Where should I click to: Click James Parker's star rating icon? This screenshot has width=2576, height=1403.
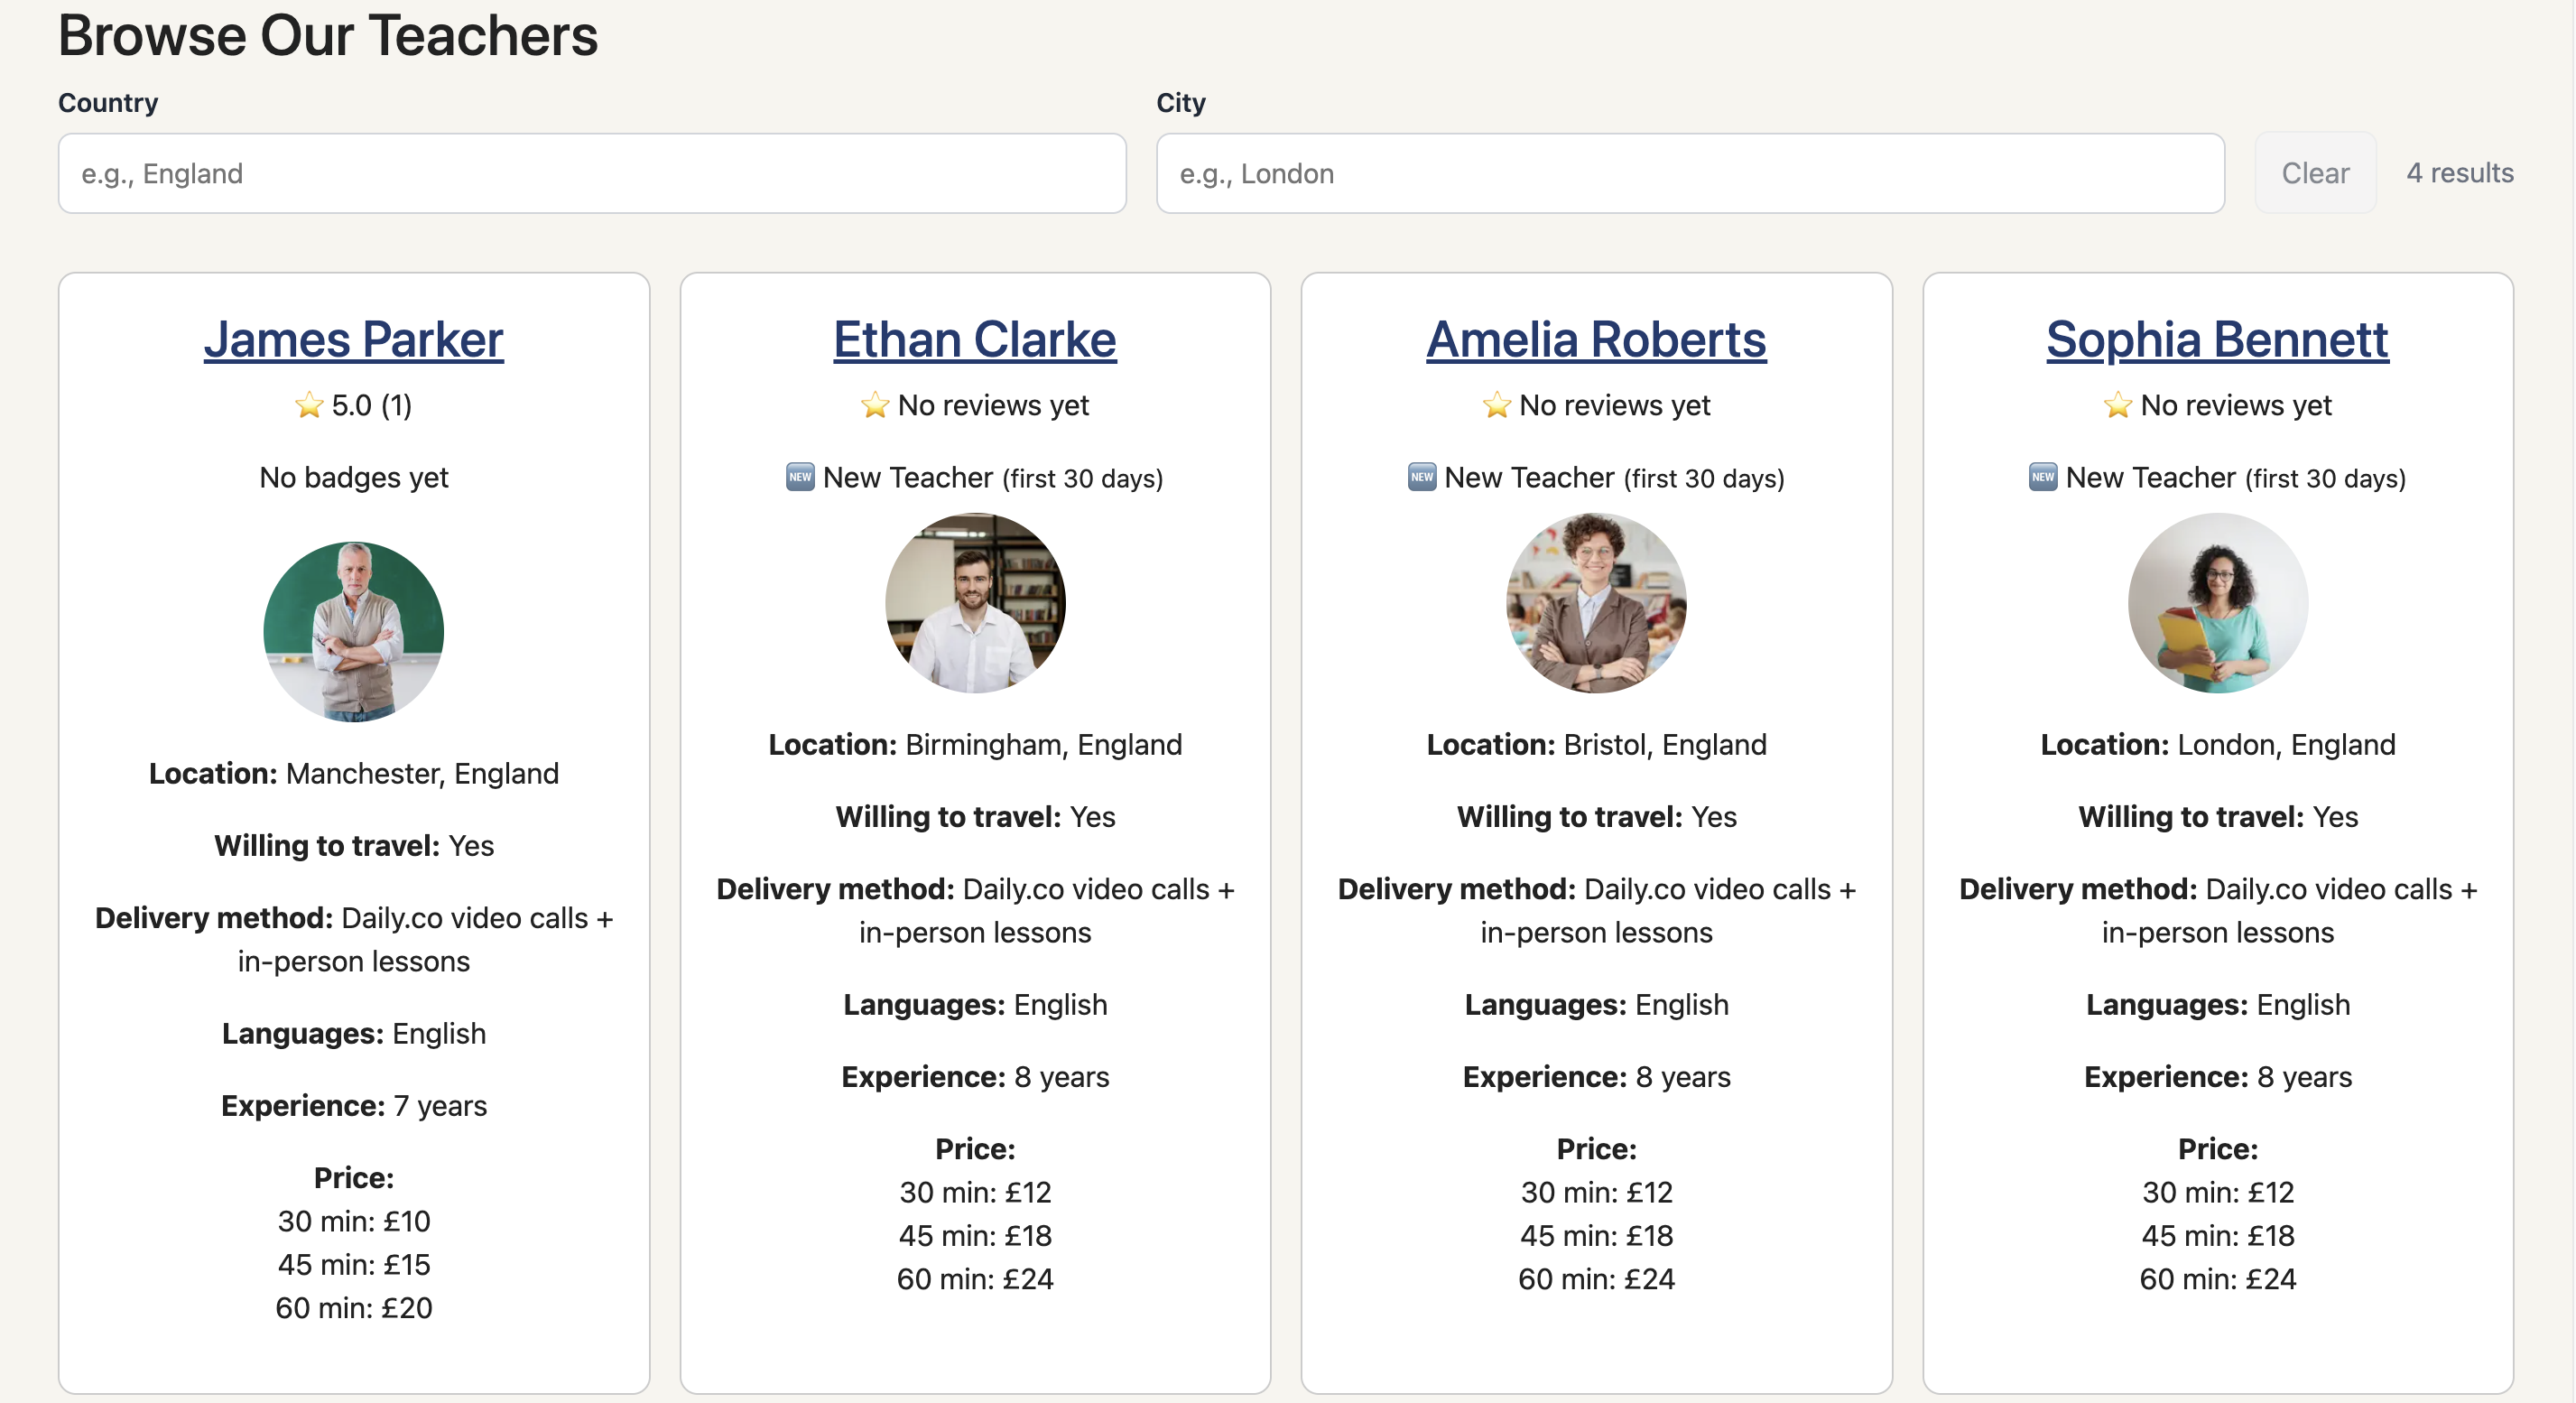(309, 405)
